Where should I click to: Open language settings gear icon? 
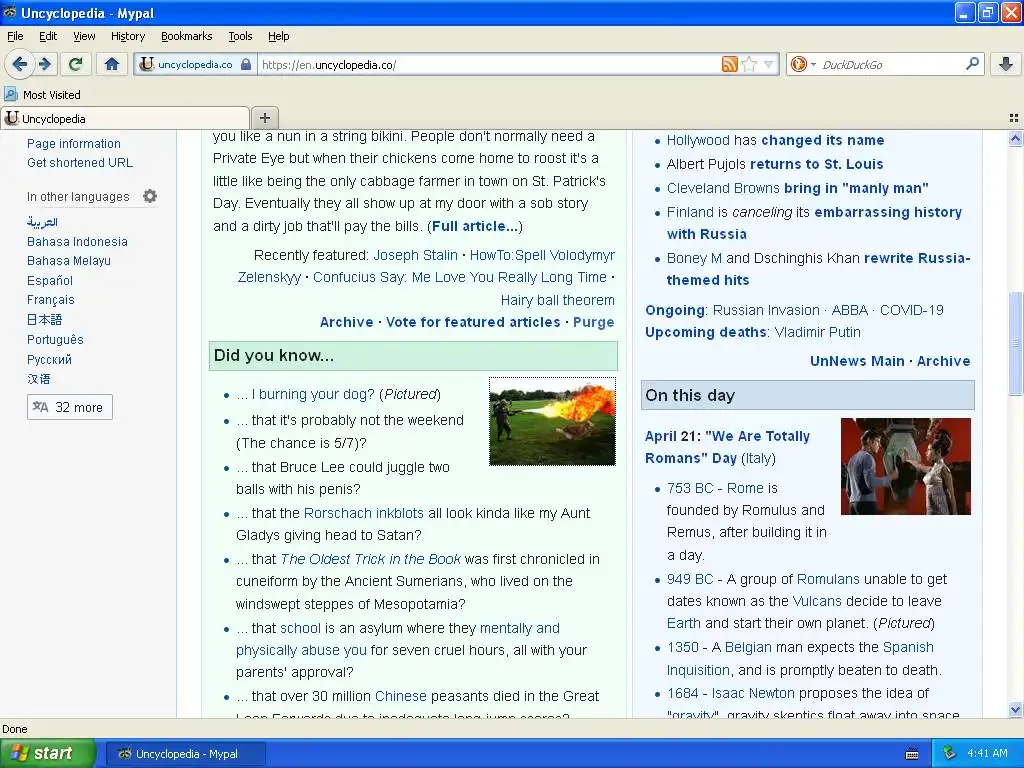[x=150, y=196]
